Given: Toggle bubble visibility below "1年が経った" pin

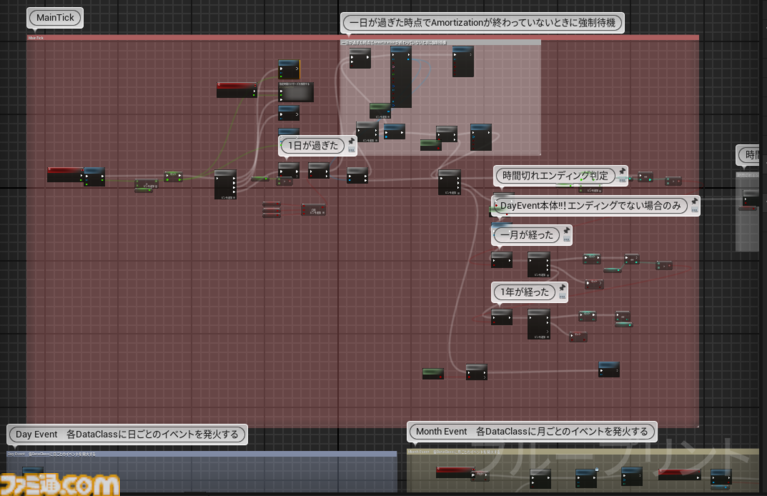Looking at the screenshot, I should coord(561,298).
